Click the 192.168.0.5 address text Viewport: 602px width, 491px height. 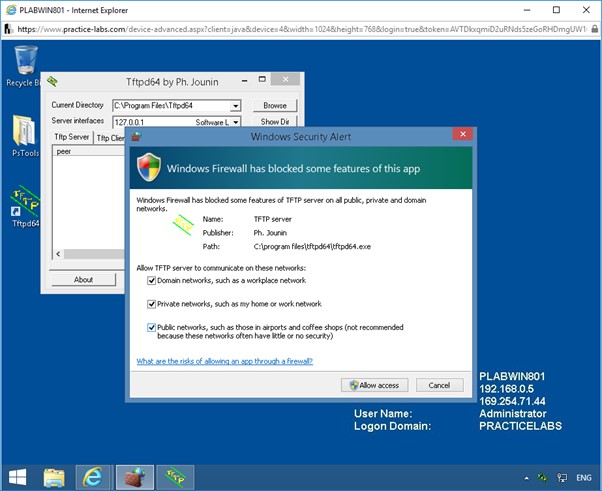click(x=506, y=389)
